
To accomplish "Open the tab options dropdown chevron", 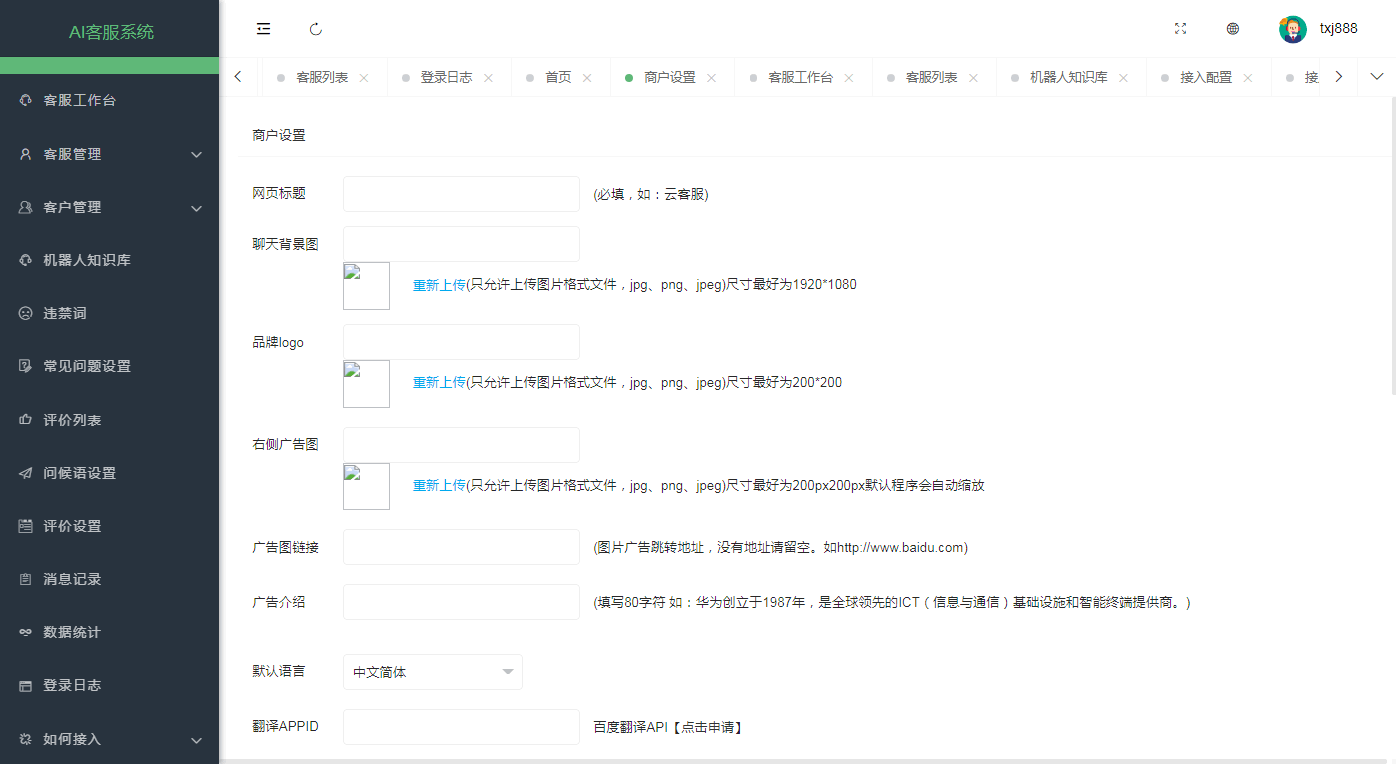I will coord(1376,77).
